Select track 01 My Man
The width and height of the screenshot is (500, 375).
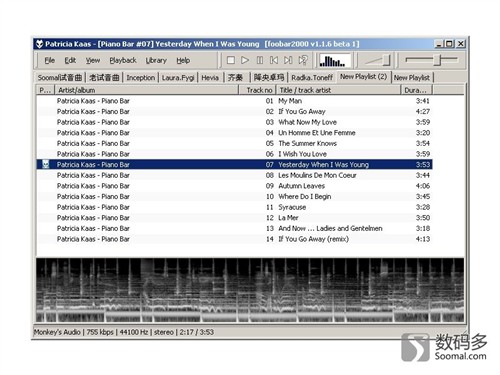tap(234, 101)
